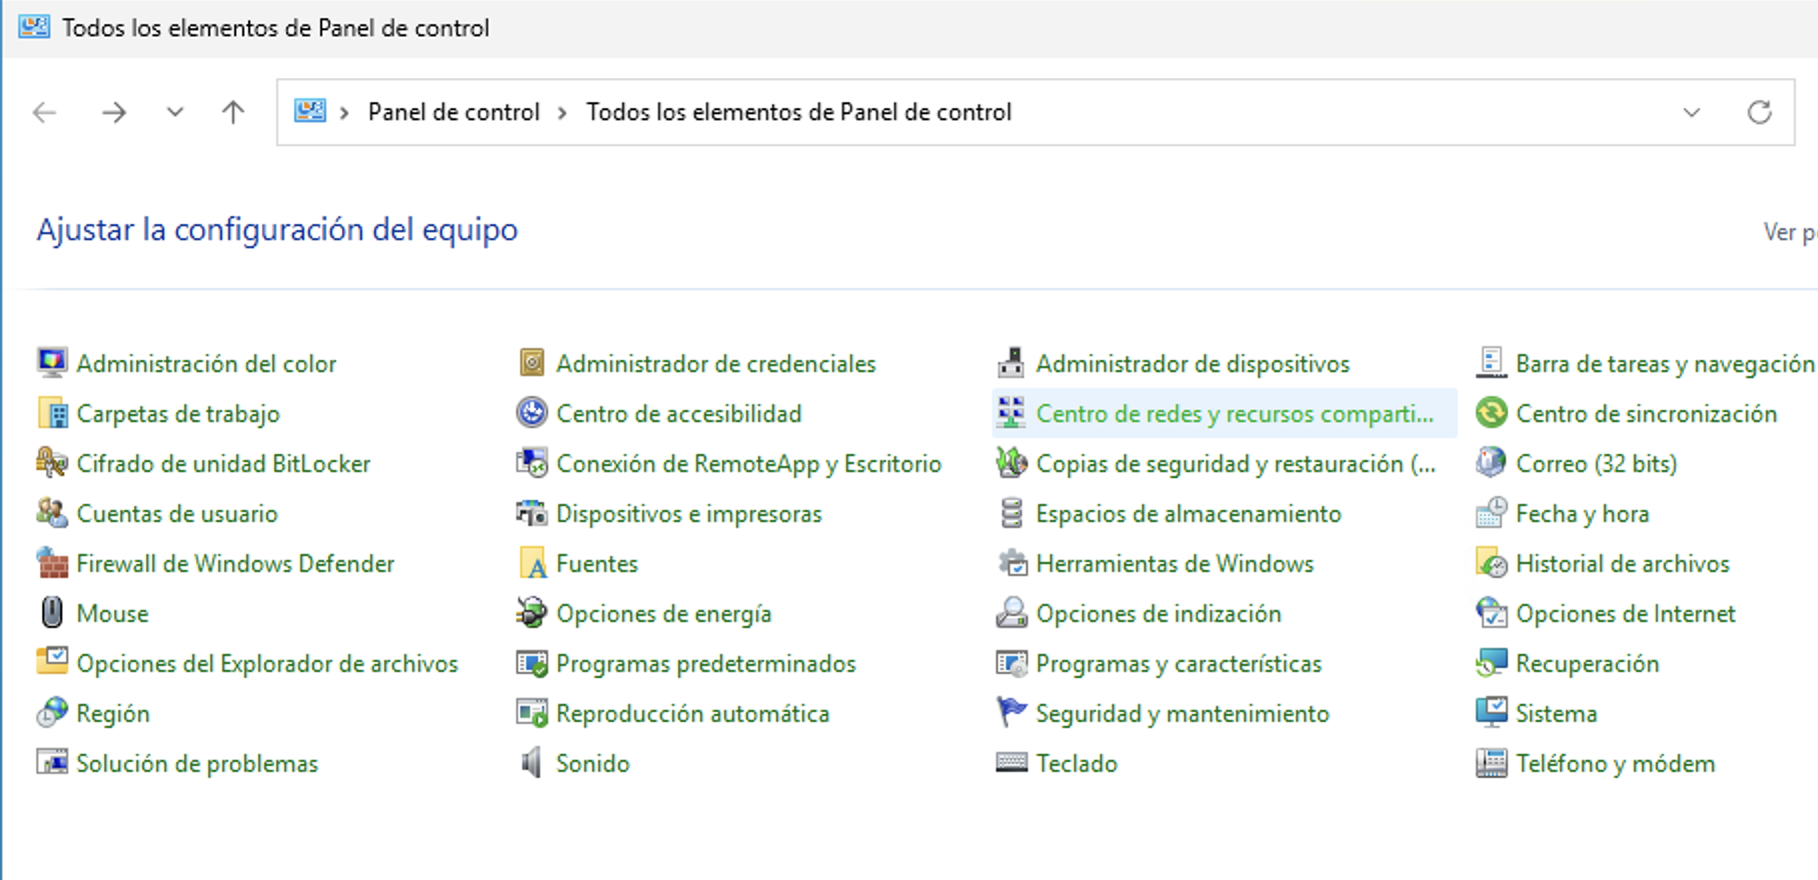Viewport: 1818px width, 880px height.
Task: Open Reproducción automática link
Action: click(692, 713)
